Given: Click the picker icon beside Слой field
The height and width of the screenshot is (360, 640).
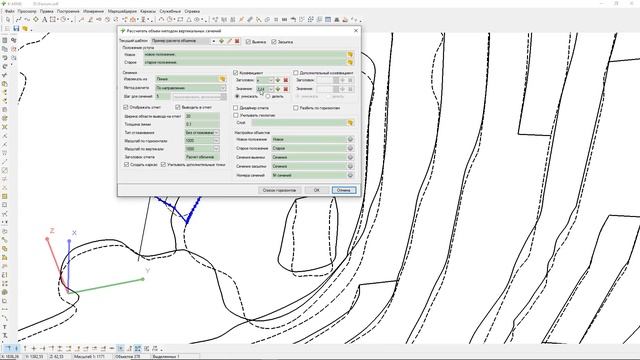Looking at the screenshot, I should tap(350, 122).
